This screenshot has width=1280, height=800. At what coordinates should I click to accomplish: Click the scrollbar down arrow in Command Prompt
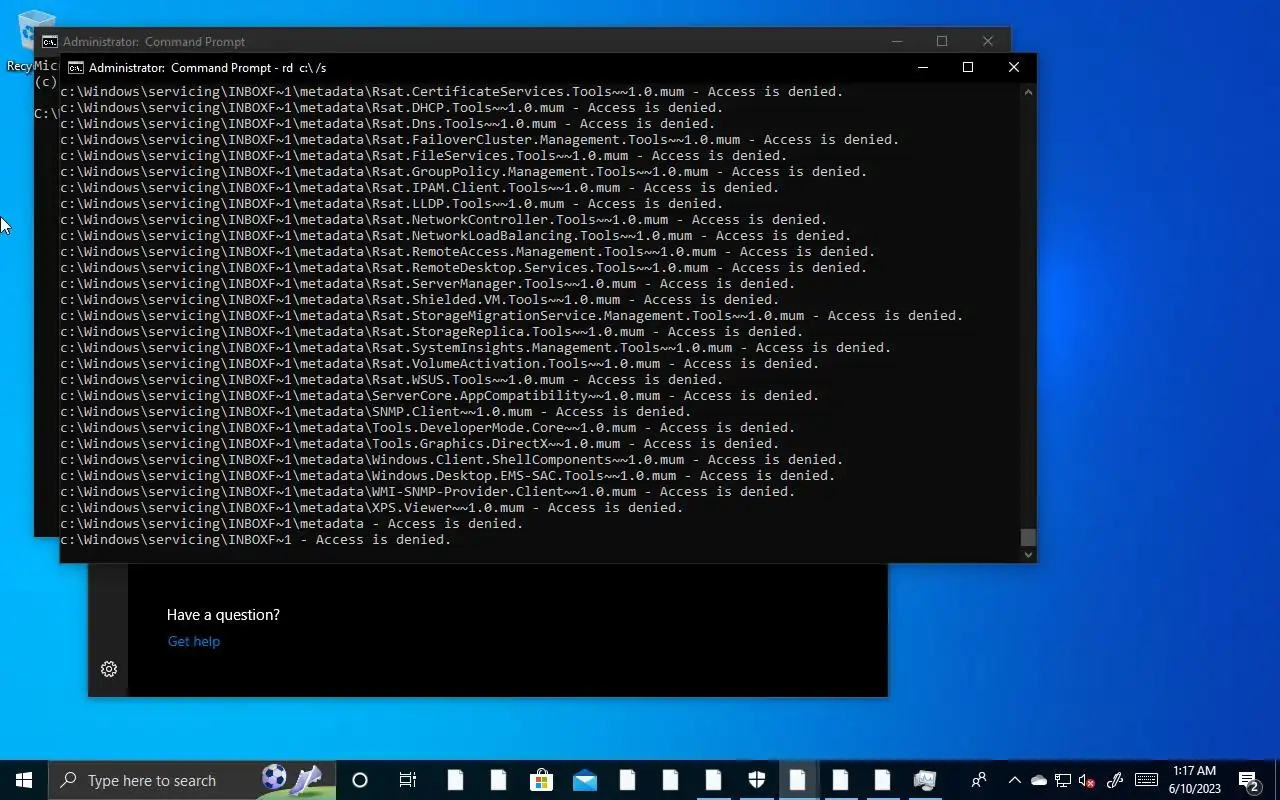1028,554
